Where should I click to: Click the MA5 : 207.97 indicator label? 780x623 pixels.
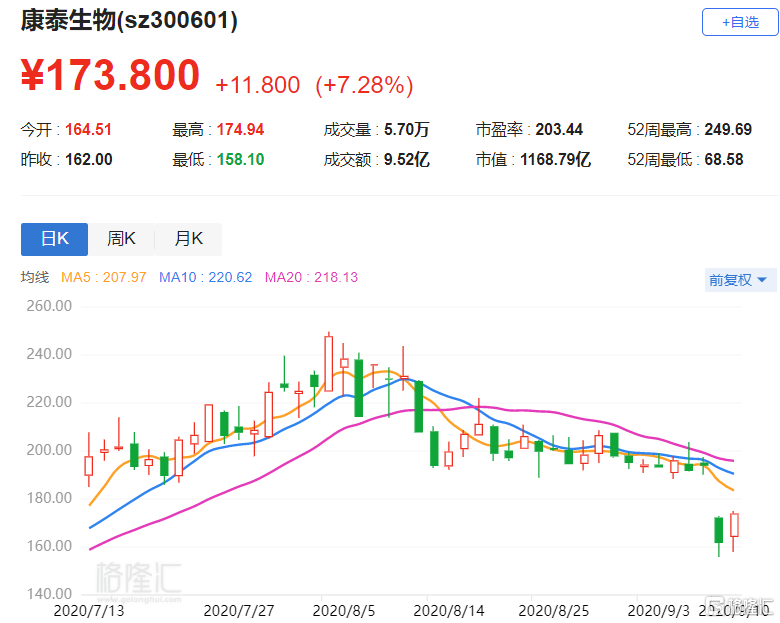coord(103,277)
